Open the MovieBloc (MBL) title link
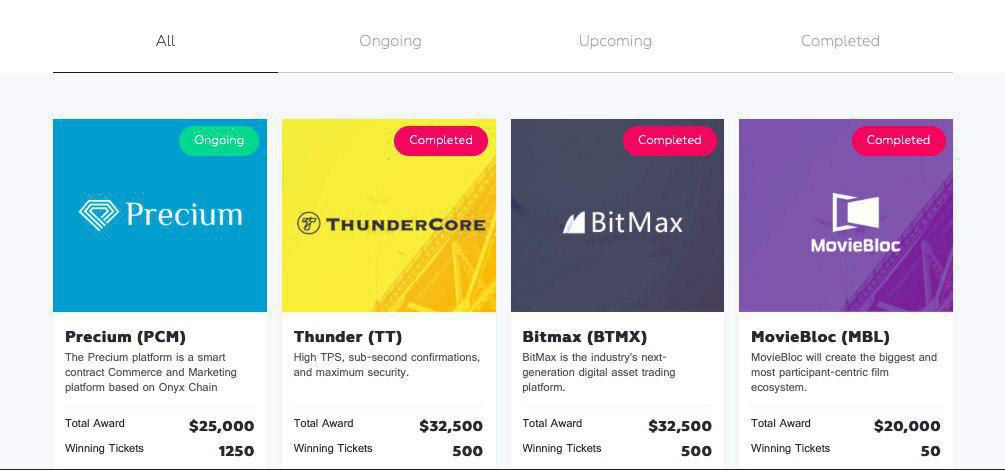 [x=820, y=336]
